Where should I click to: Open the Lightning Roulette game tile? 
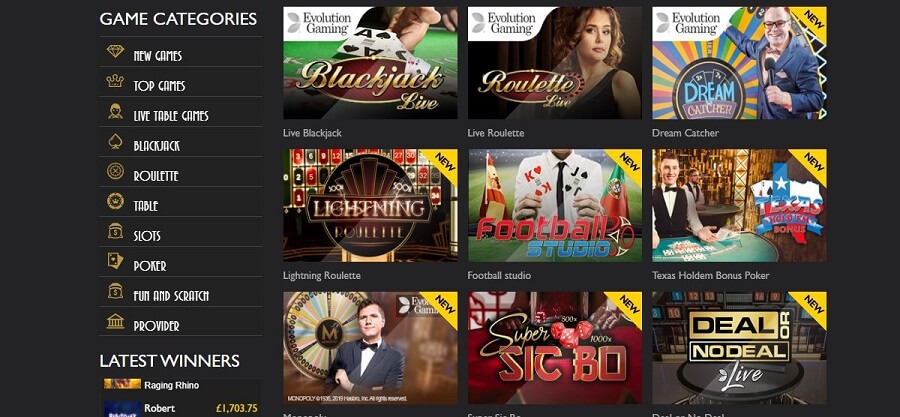[370, 205]
